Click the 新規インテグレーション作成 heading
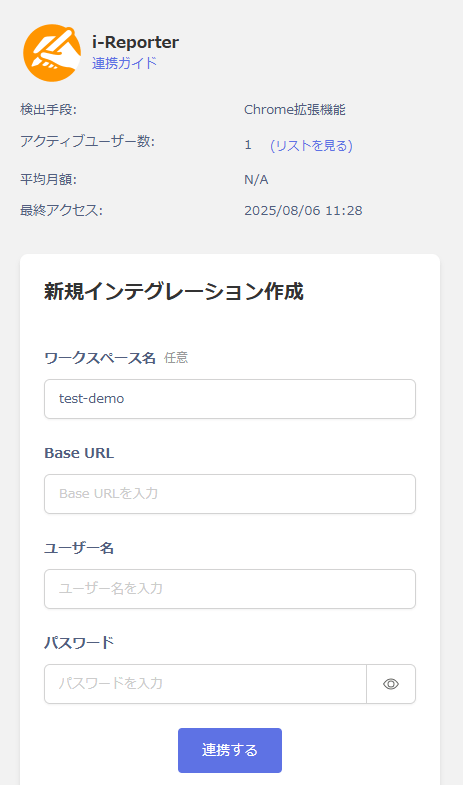463x785 pixels. coord(174,291)
